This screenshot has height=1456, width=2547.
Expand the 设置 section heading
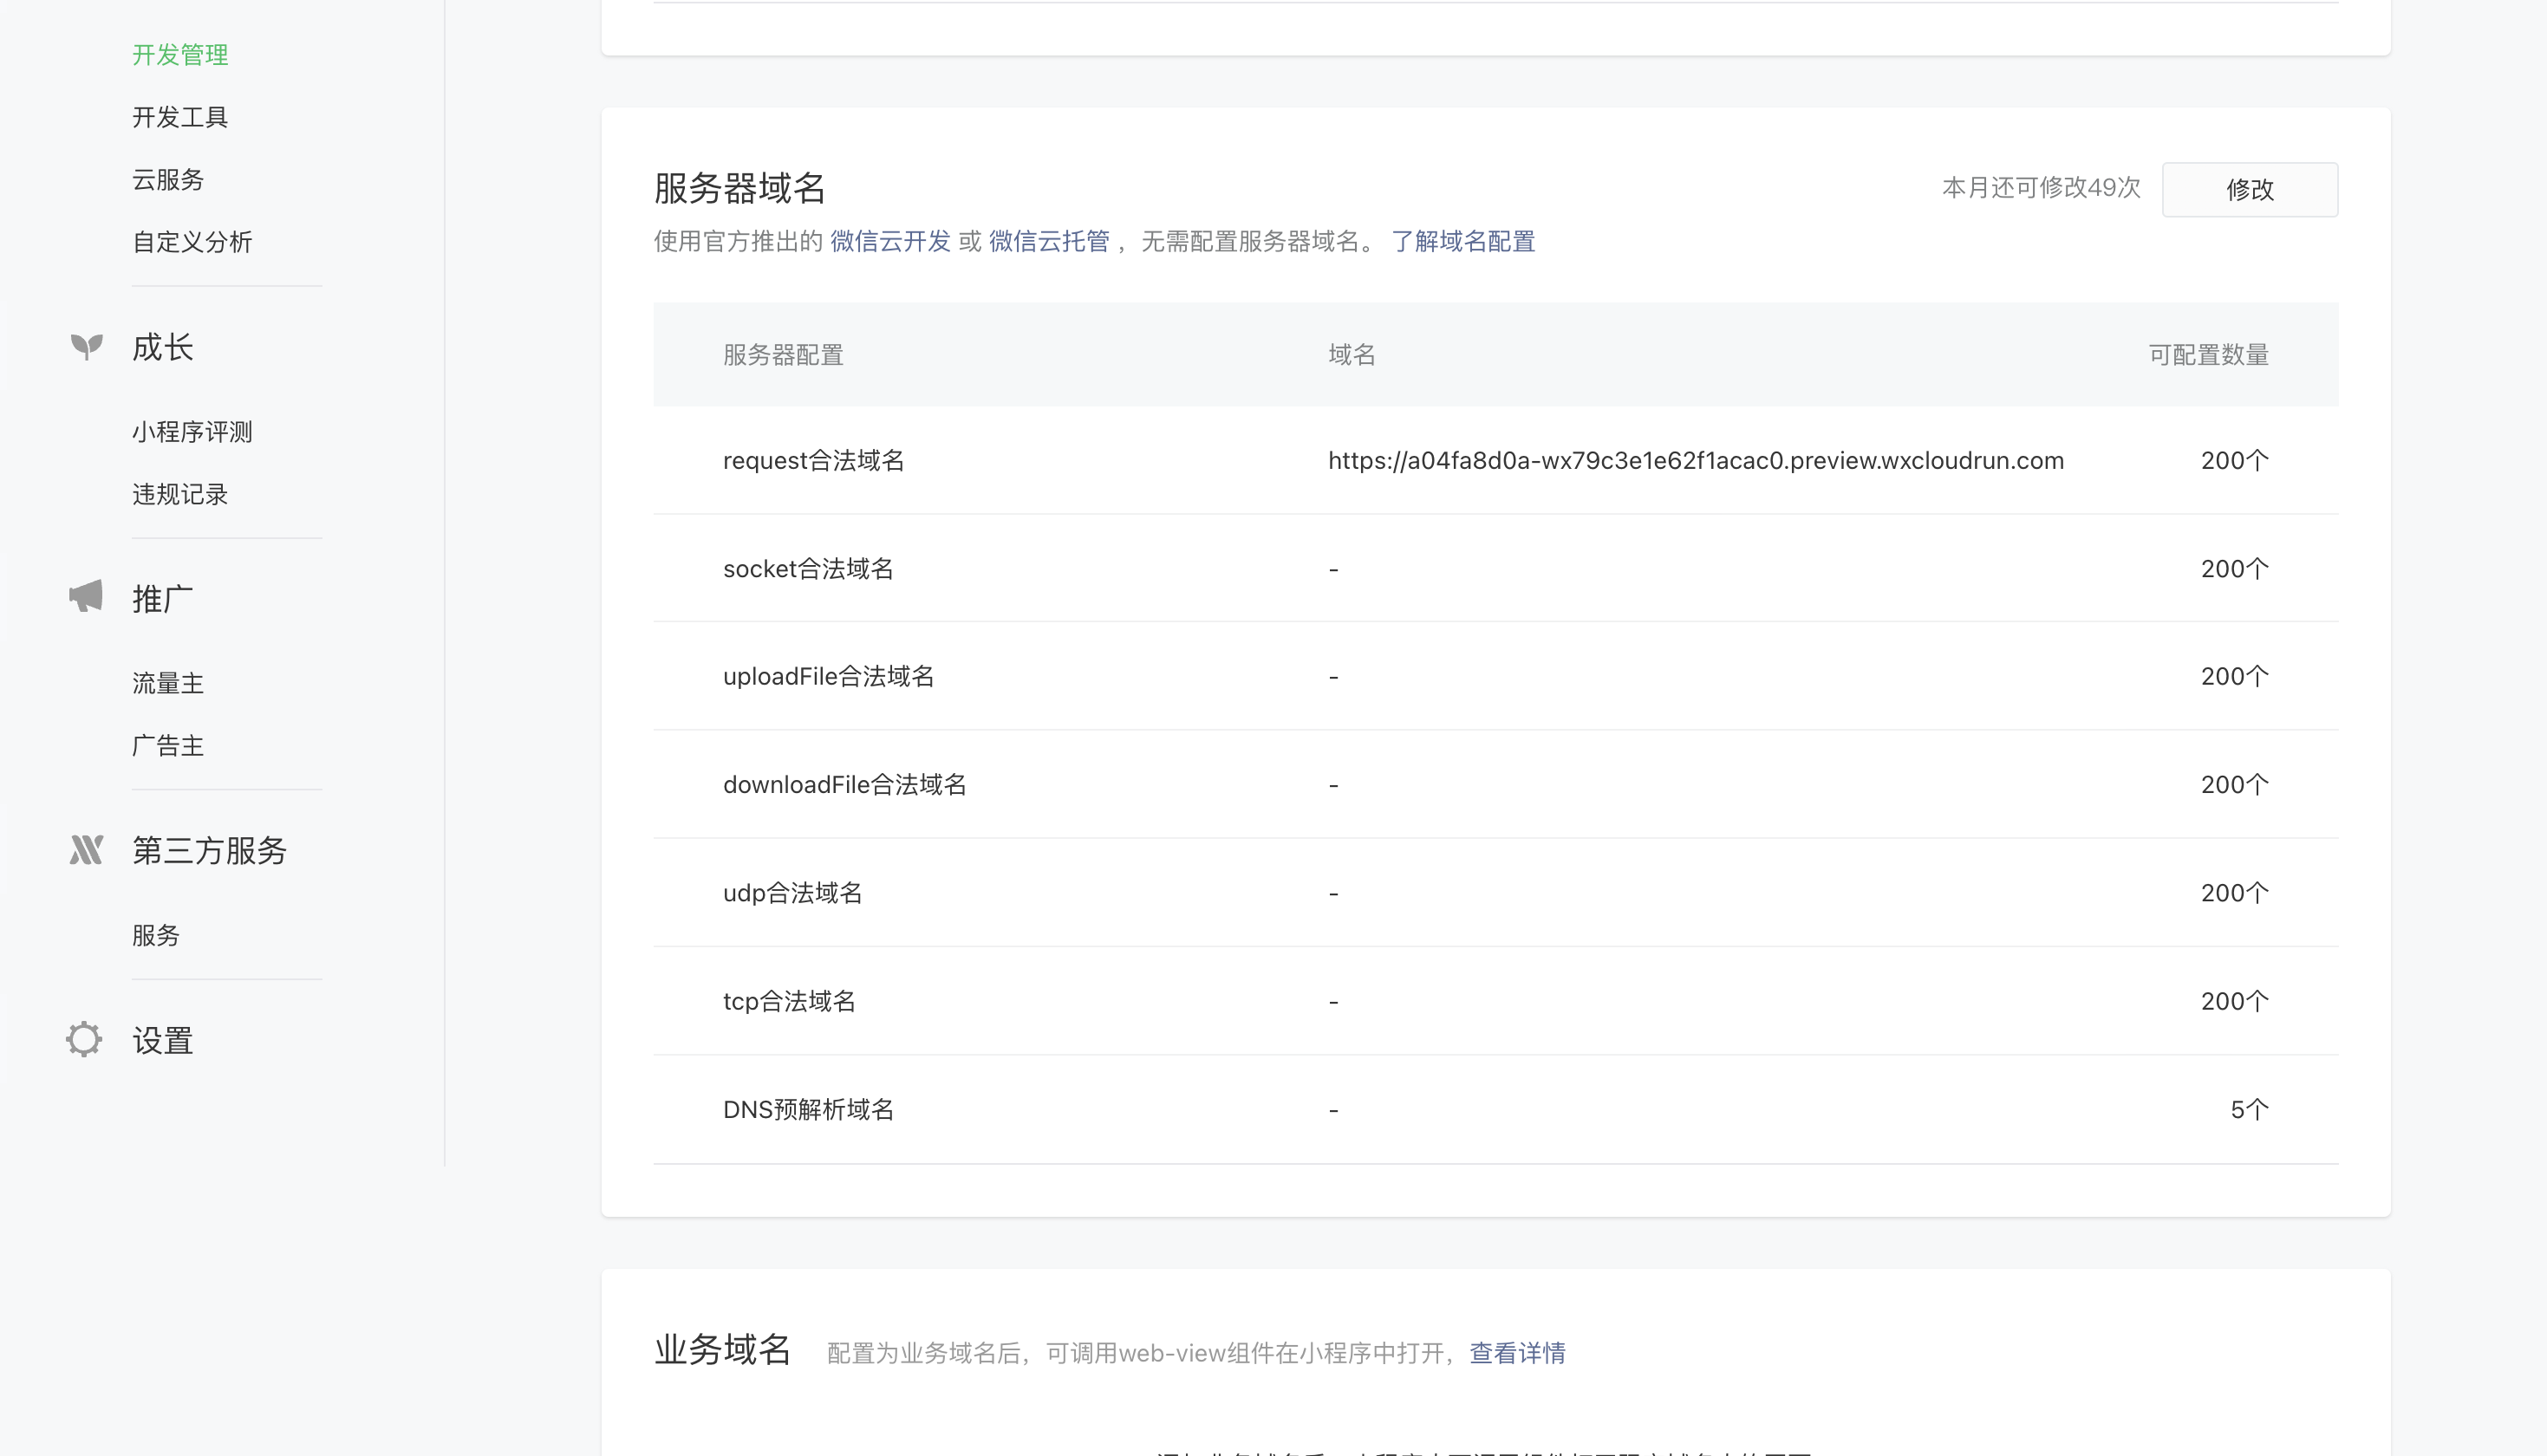(x=162, y=1040)
